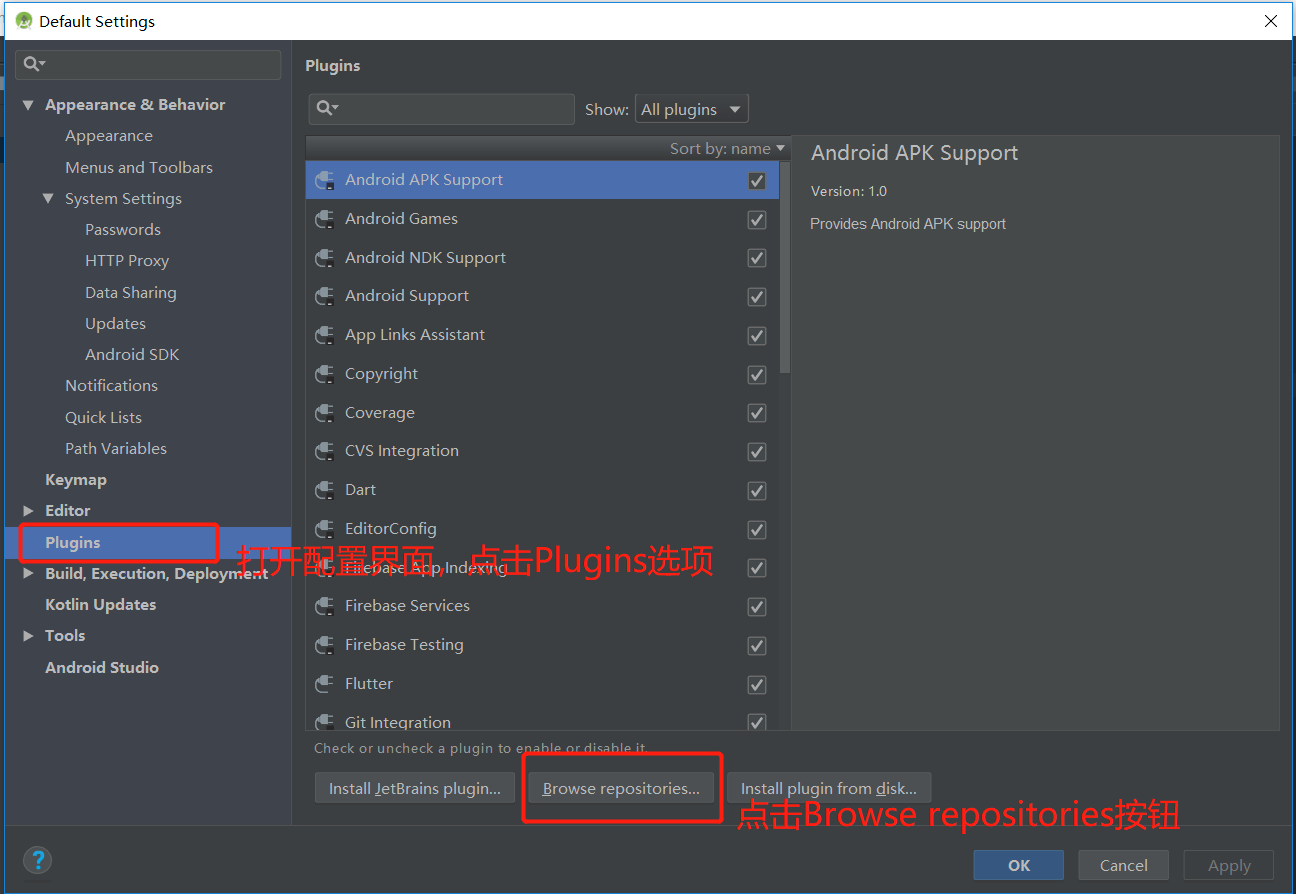The width and height of the screenshot is (1296, 894).
Task: Click the plugin search magnifier icon
Action: click(327, 108)
